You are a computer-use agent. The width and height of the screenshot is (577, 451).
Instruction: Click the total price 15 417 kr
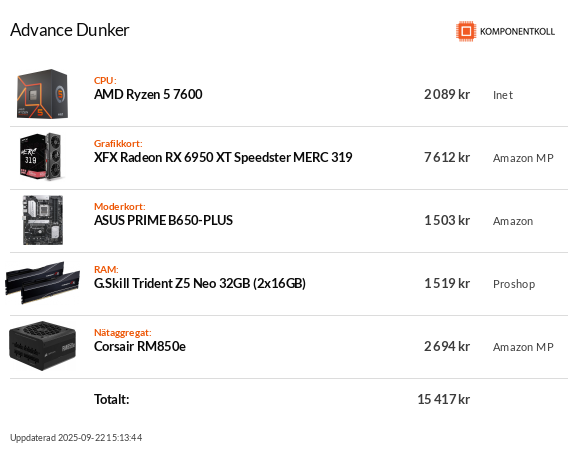tap(443, 399)
